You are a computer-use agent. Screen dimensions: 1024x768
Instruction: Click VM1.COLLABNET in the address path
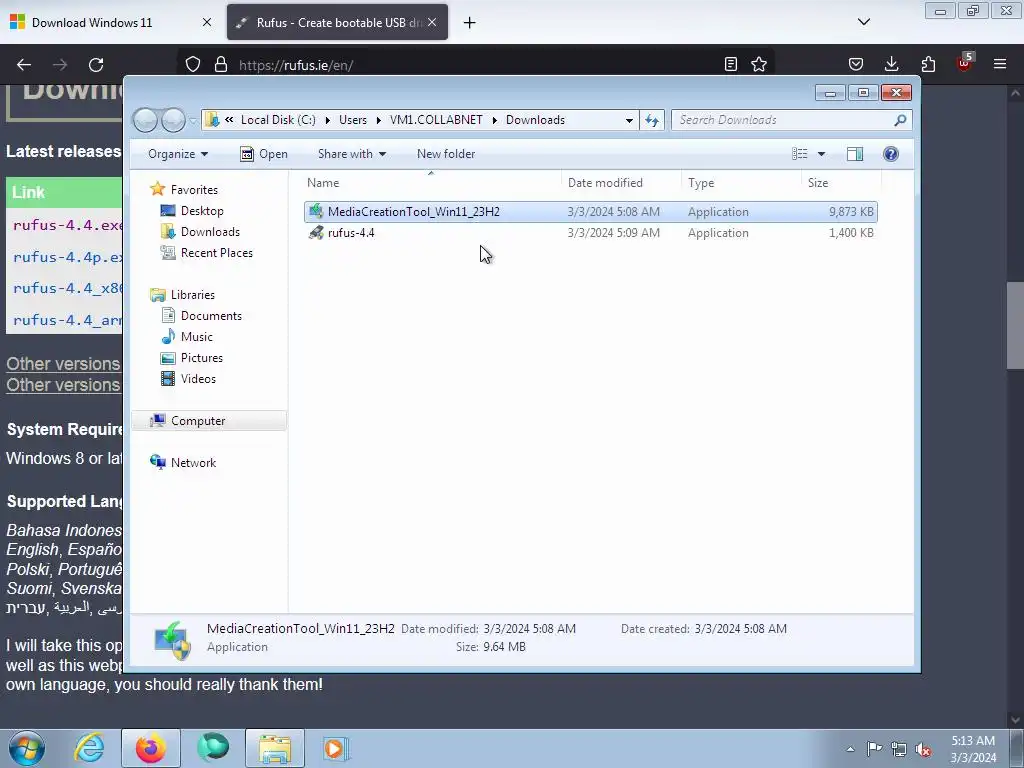click(x=436, y=120)
